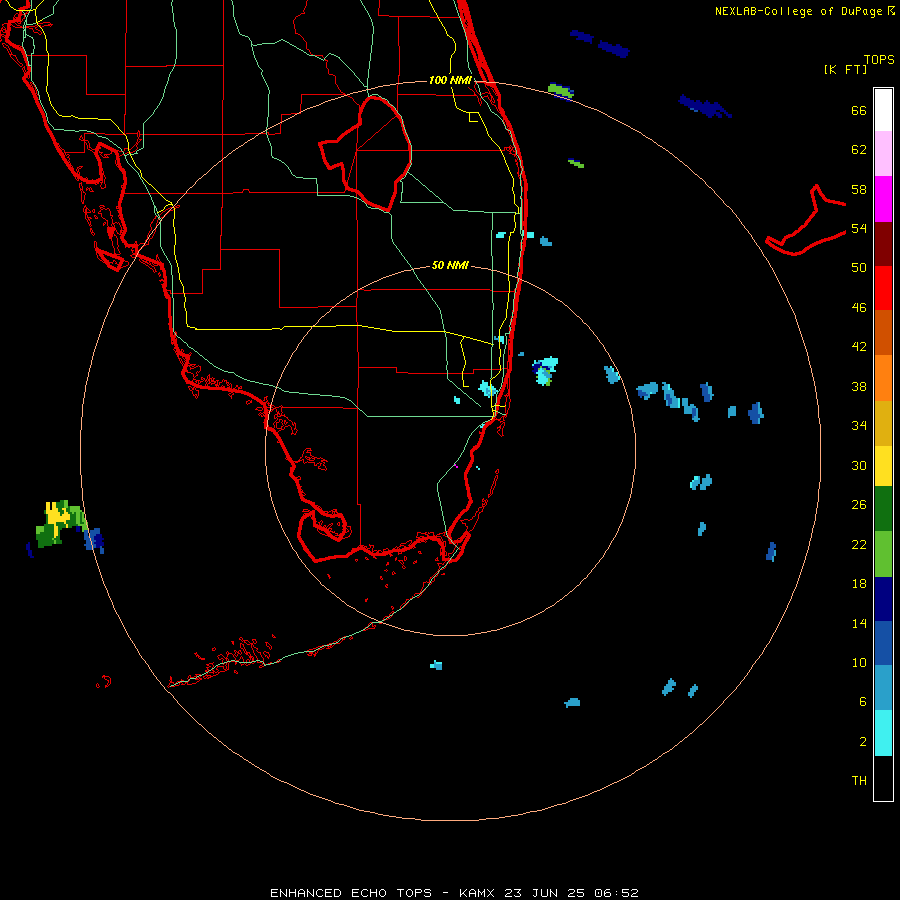Click the TOPS legend title
Screen dimensions: 900x900
coord(879,59)
